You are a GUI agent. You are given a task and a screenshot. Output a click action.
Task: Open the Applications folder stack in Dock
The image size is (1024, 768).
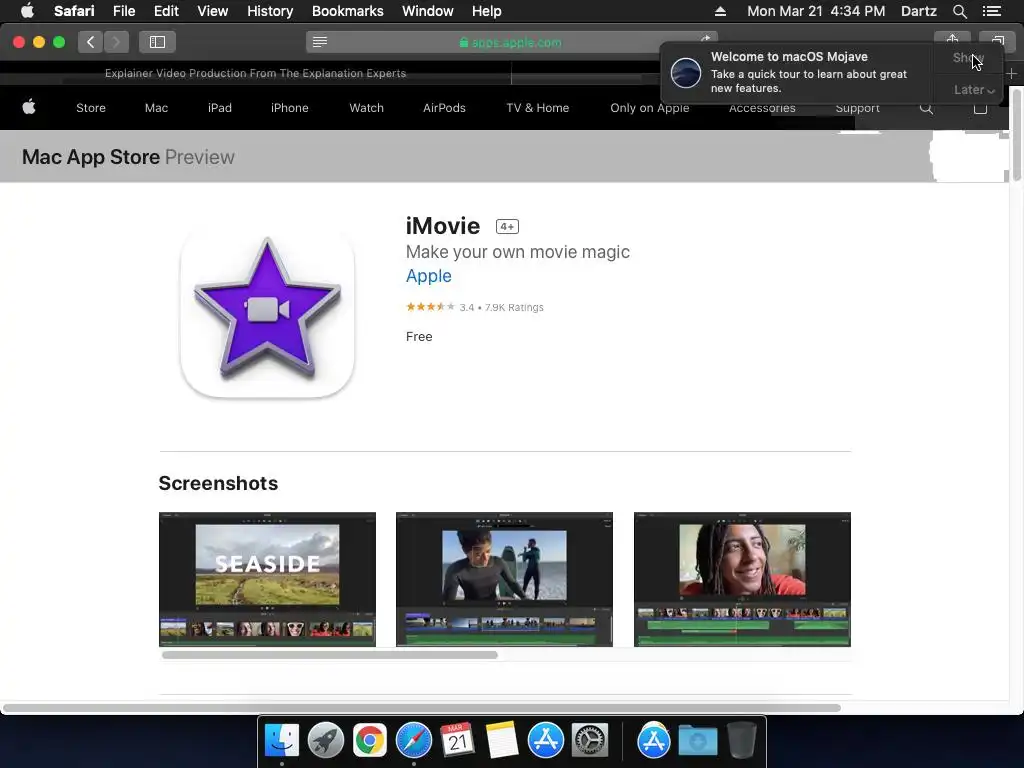click(x=654, y=741)
